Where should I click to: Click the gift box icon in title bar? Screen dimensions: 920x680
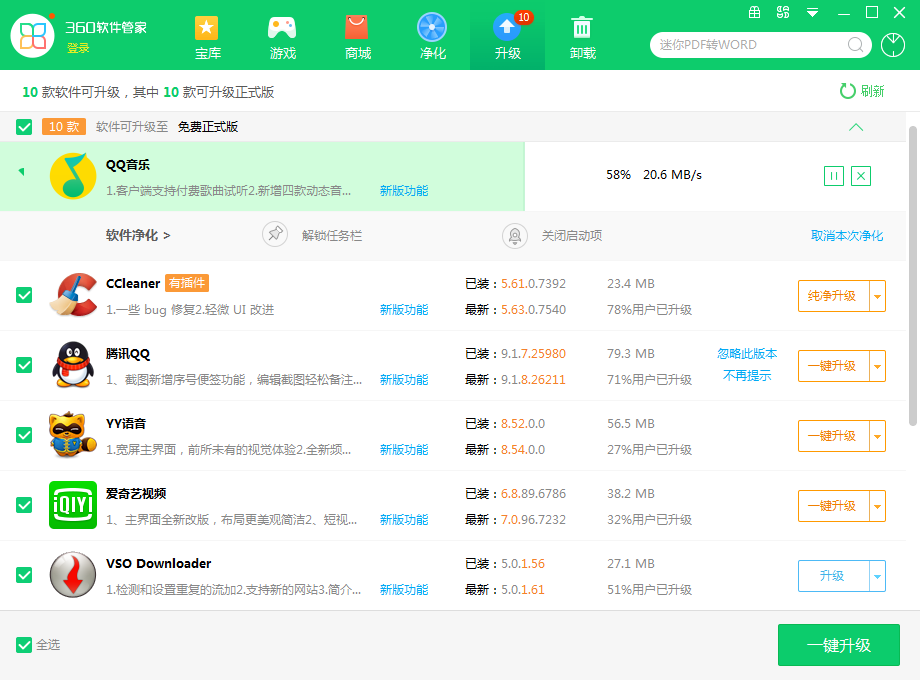click(755, 12)
